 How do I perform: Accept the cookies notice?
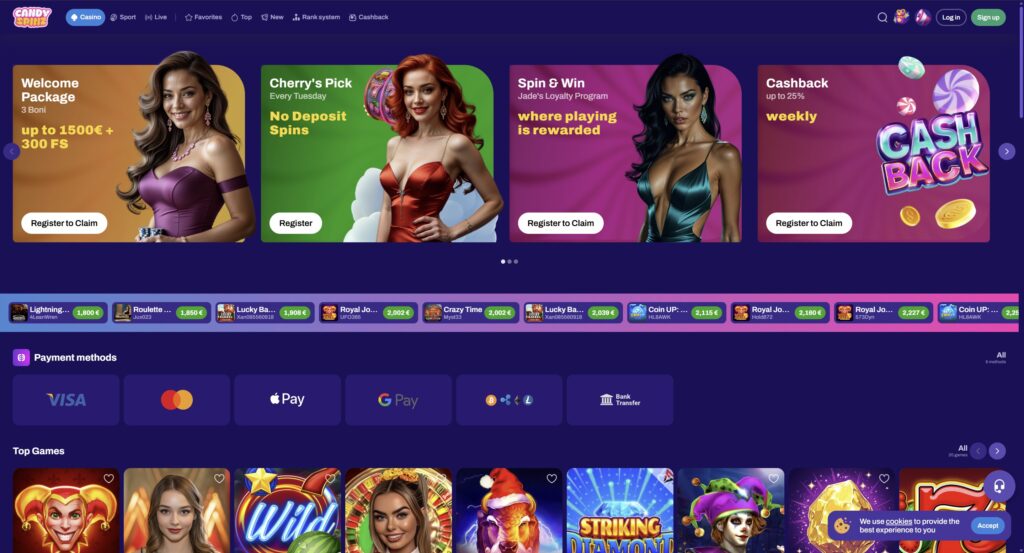[x=987, y=526]
